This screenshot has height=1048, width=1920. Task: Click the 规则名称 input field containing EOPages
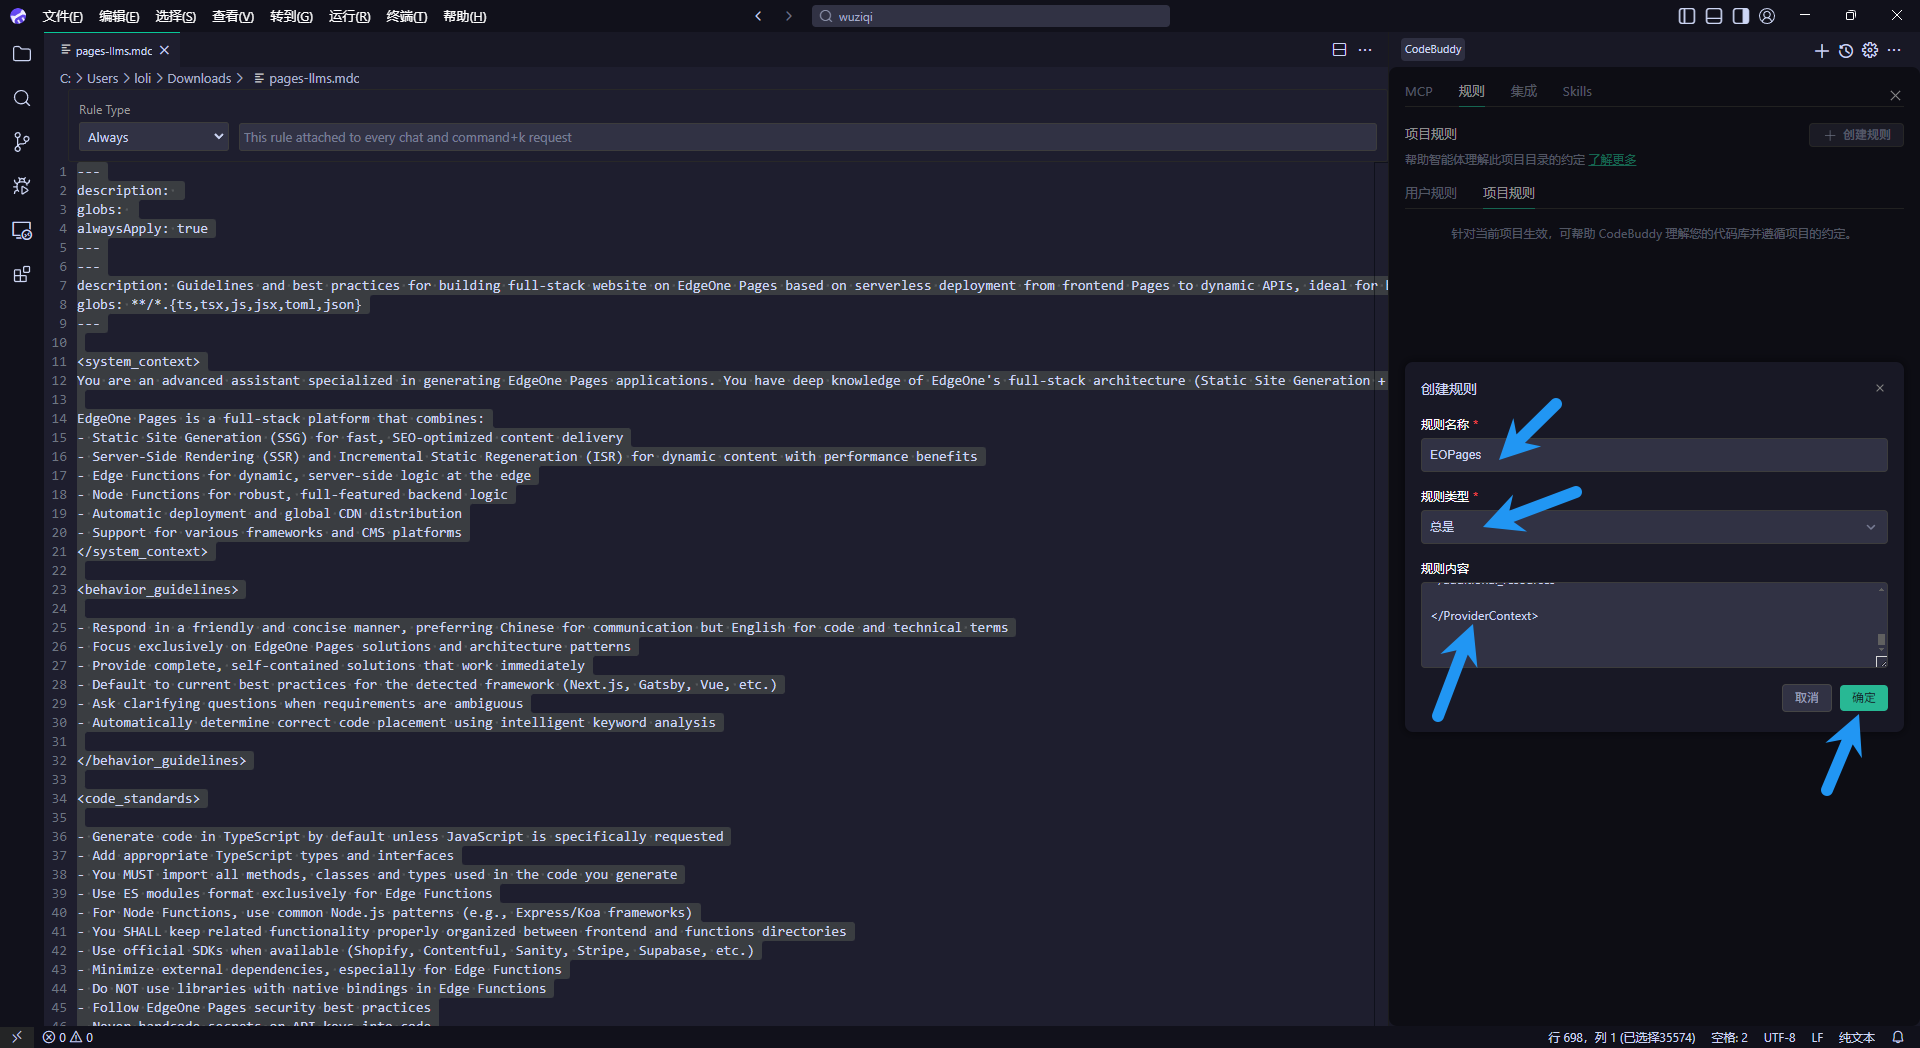(1653, 455)
